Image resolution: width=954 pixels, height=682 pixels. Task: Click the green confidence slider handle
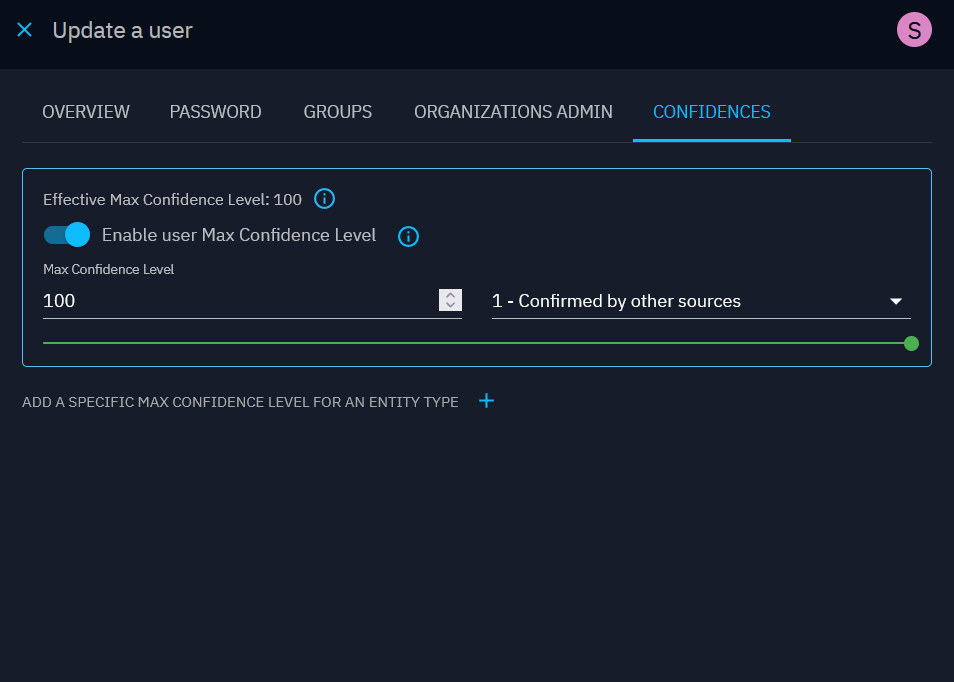click(x=911, y=343)
